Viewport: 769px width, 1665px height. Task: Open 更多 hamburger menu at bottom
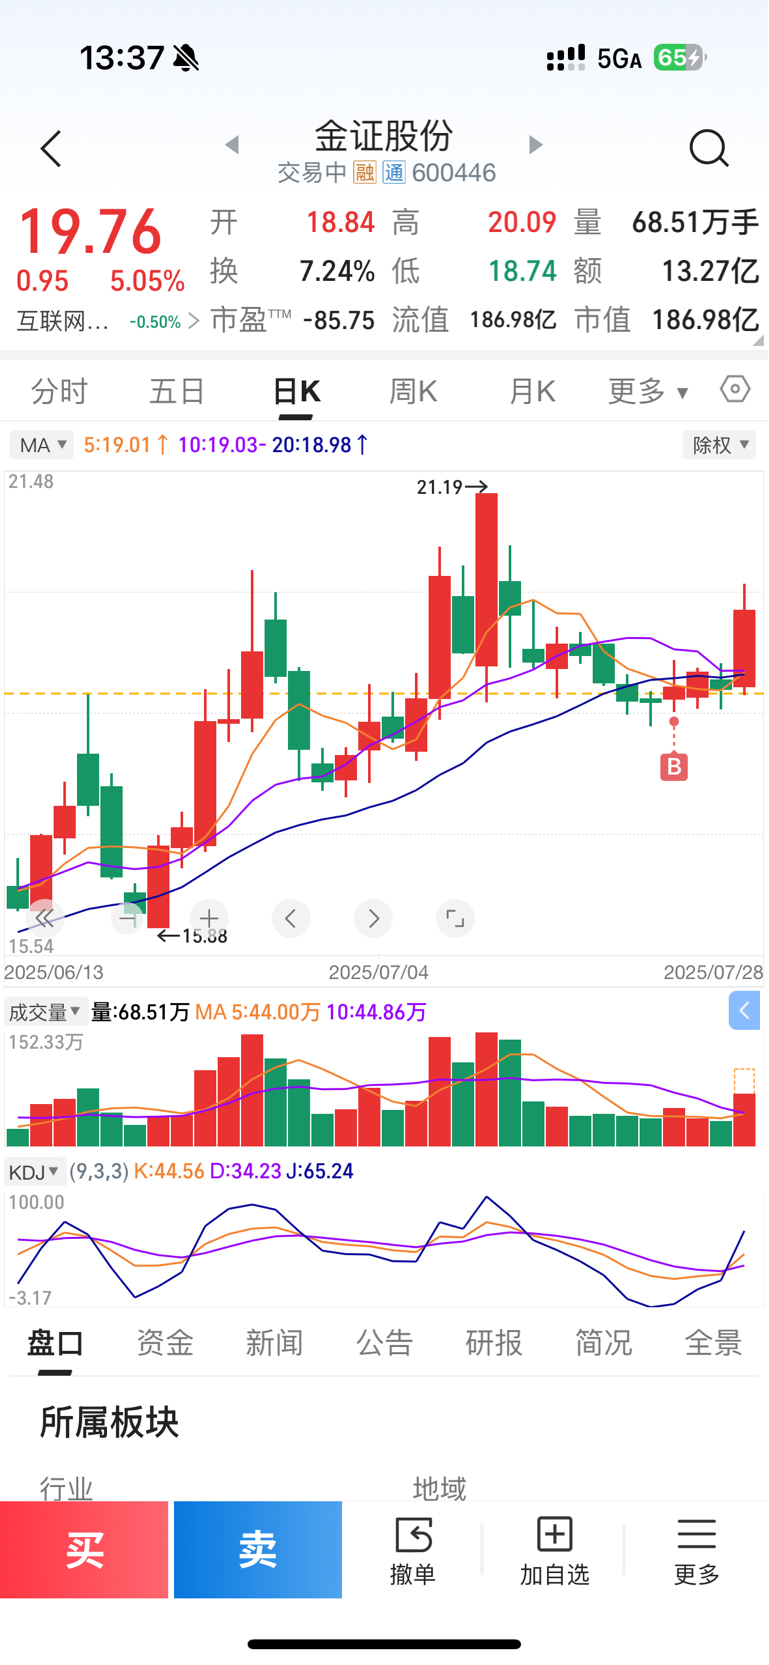pos(696,1551)
